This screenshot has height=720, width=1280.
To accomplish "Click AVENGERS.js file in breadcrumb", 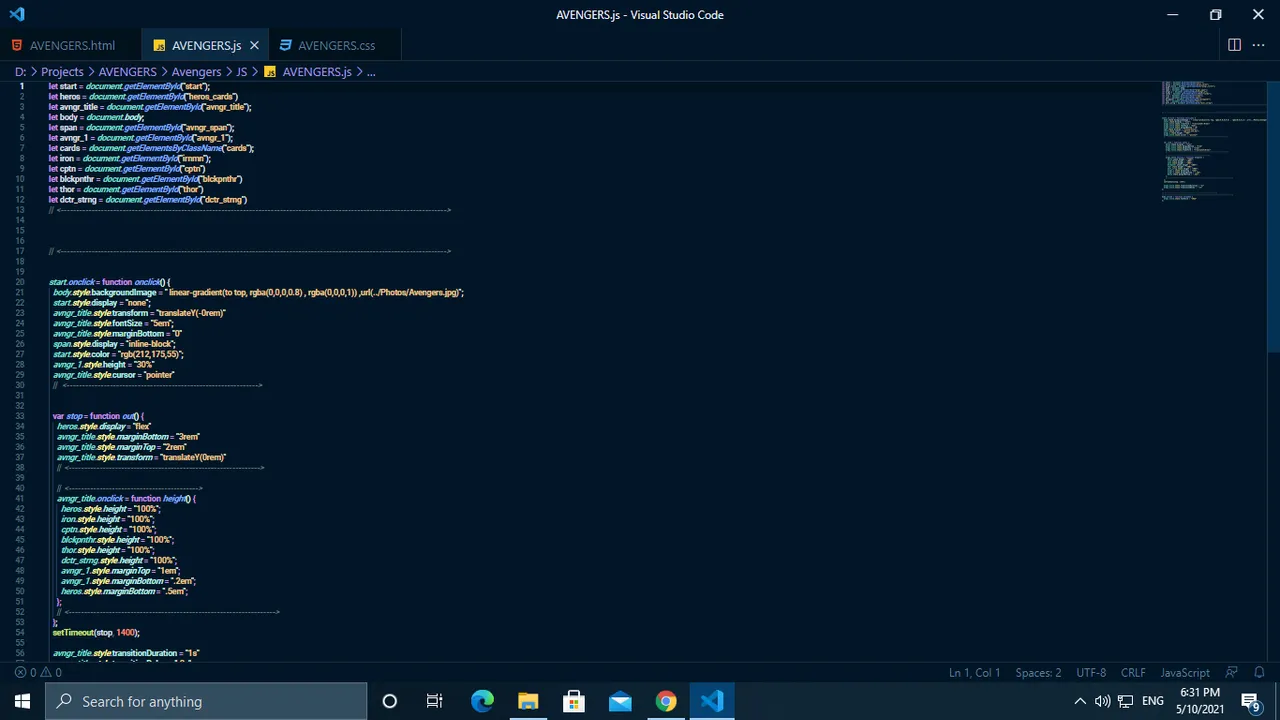I will (317, 72).
